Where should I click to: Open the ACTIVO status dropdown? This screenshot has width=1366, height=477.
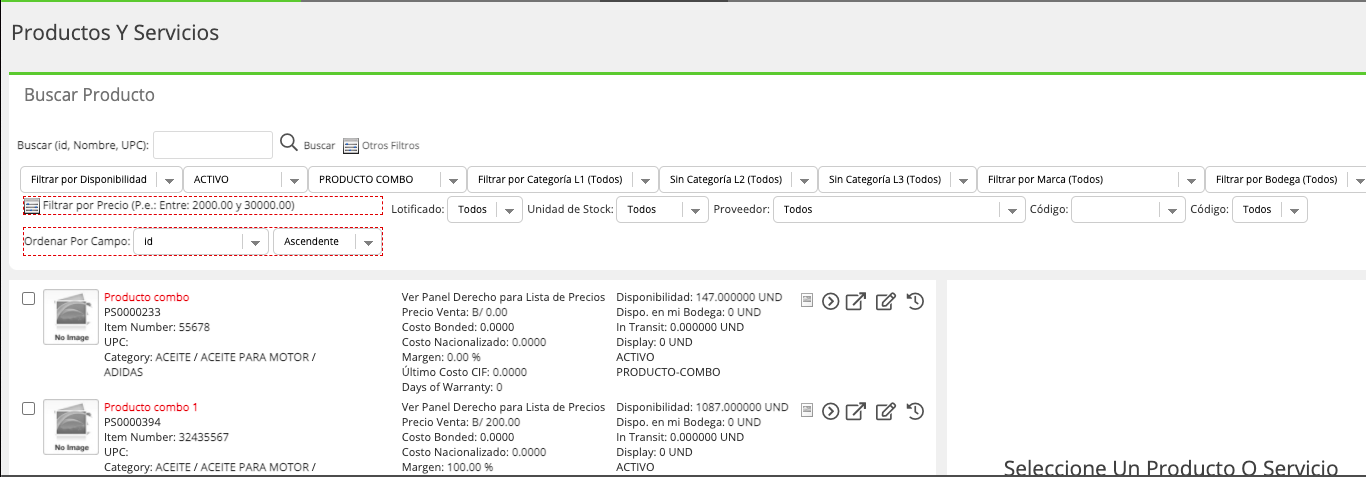click(245, 180)
